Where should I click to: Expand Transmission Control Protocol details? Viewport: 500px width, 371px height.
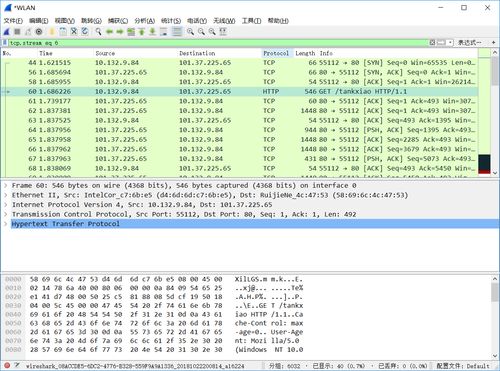click(x=5, y=214)
